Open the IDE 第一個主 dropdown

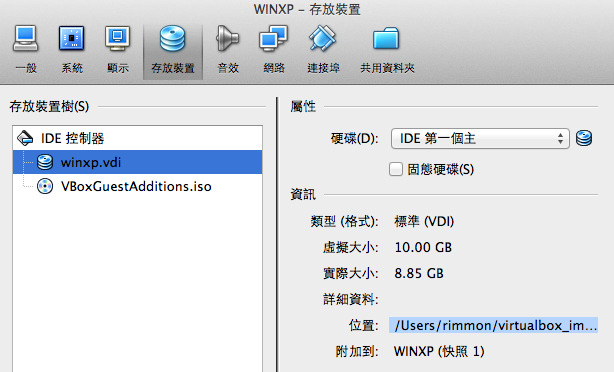tap(480, 138)
